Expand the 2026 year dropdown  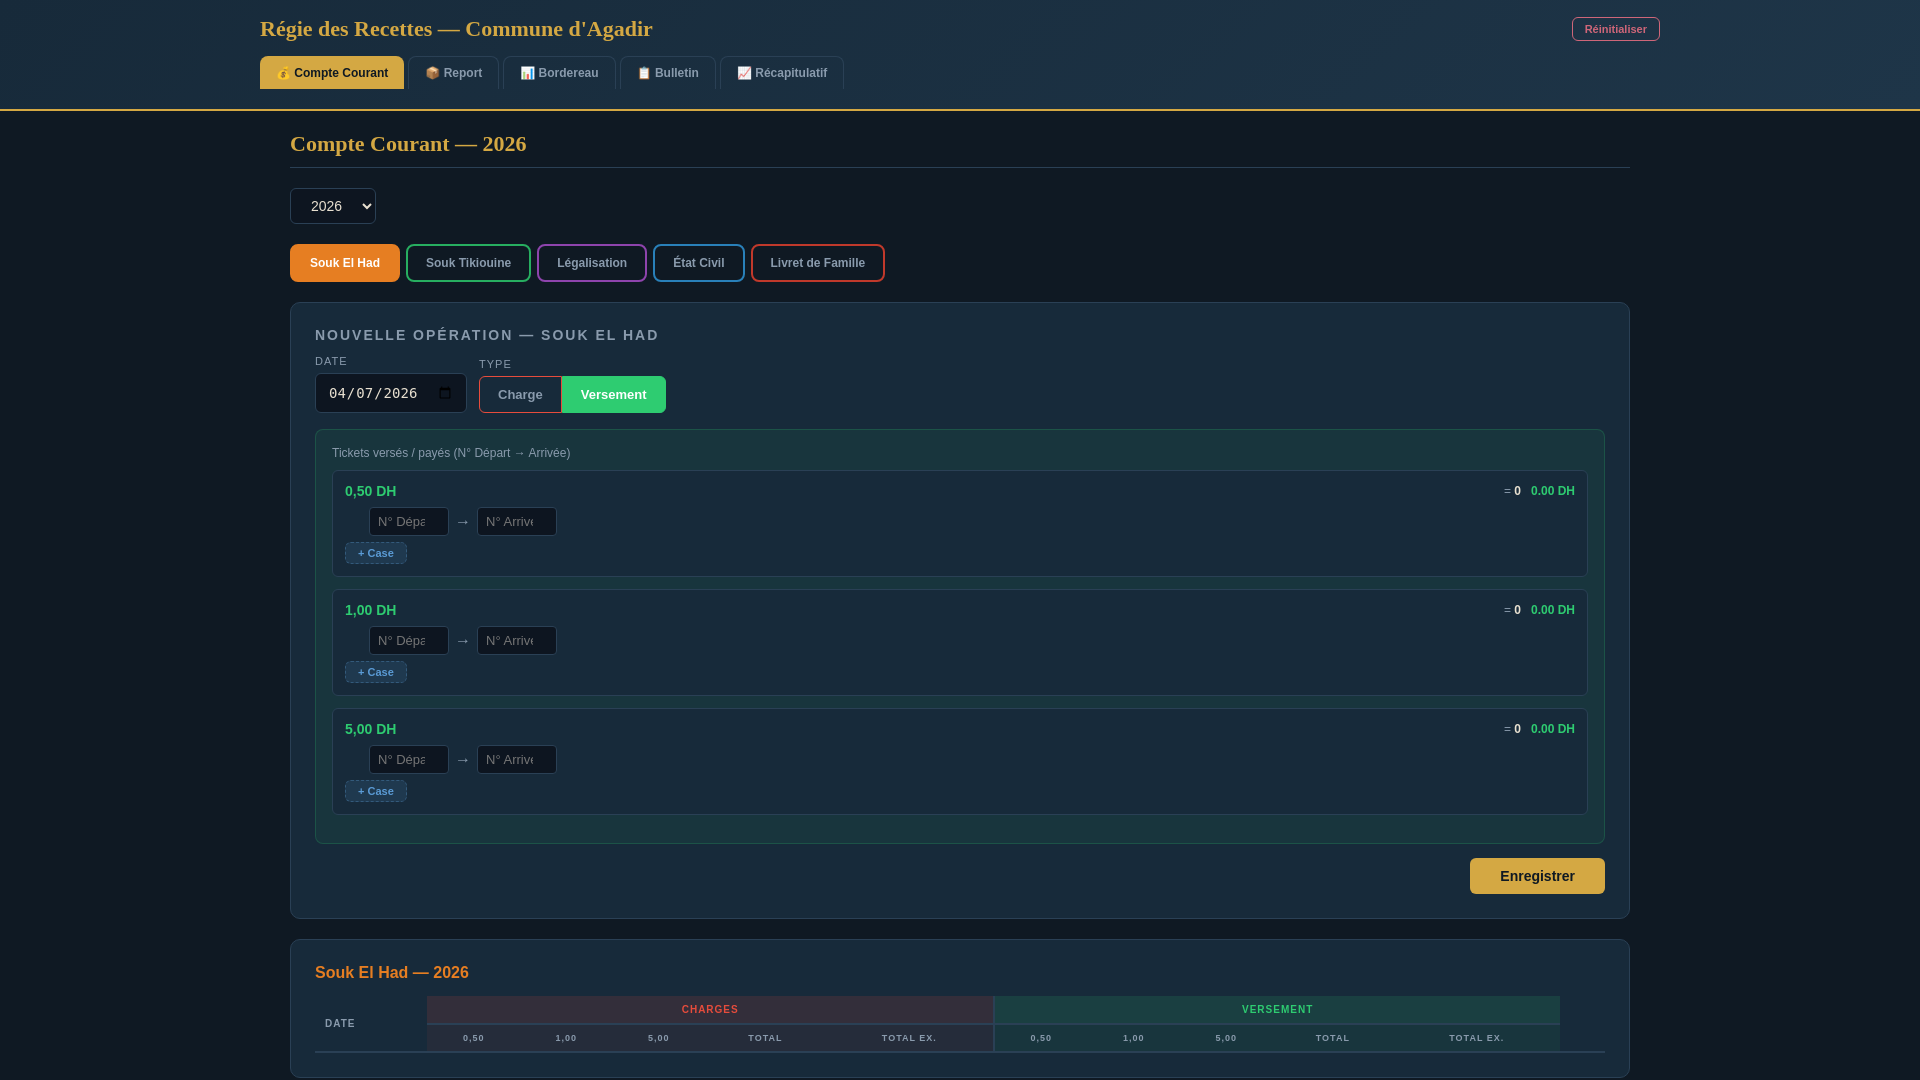click(x=333, y=206)
